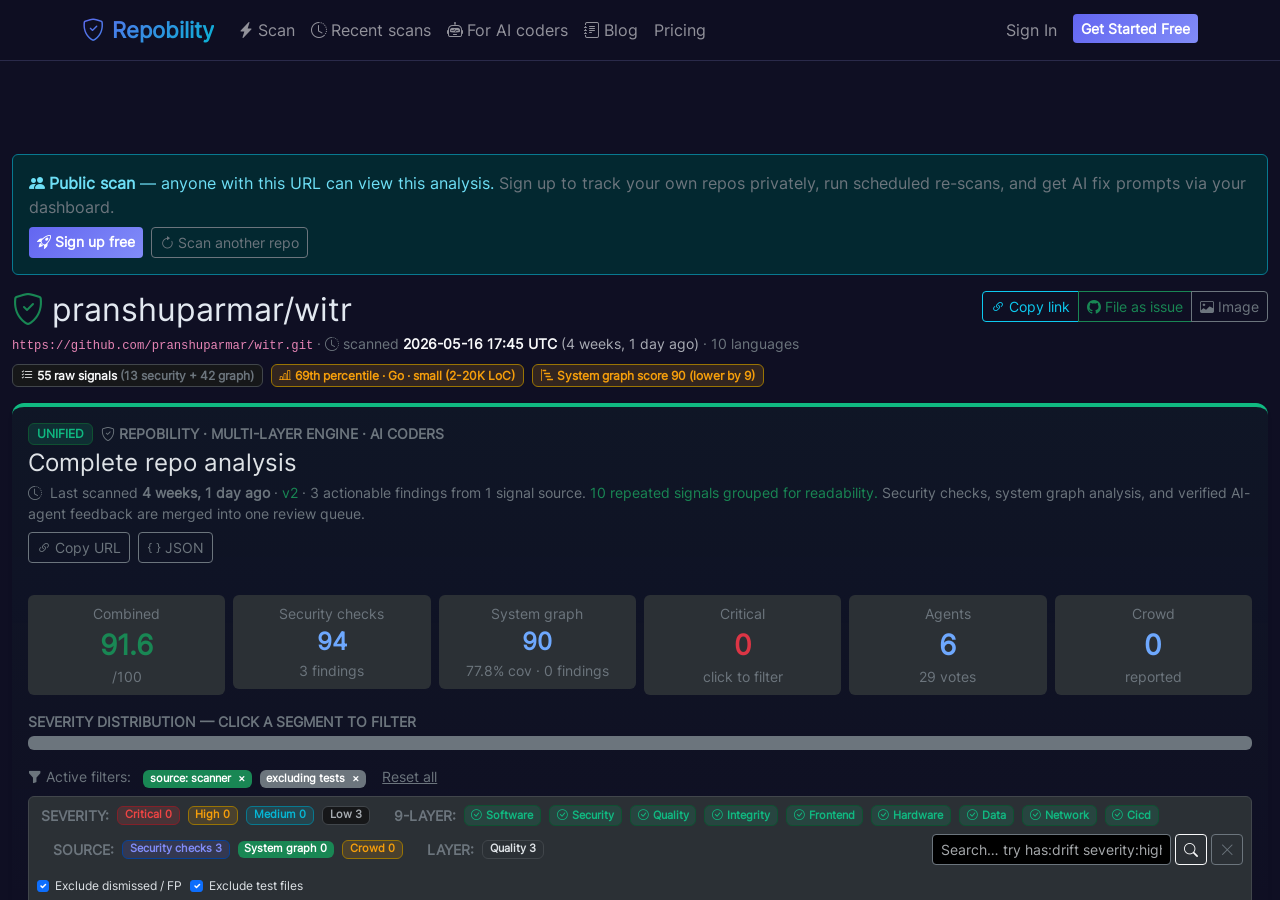Open the Scan page
The height and width of the screenshot is (900, 1280).
[x=267, y=30]
